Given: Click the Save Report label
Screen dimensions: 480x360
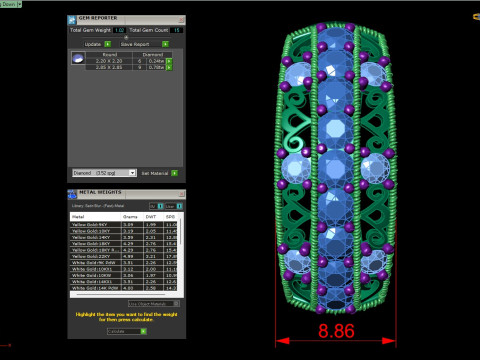Looking at the screenshot, I should (135, 44).
